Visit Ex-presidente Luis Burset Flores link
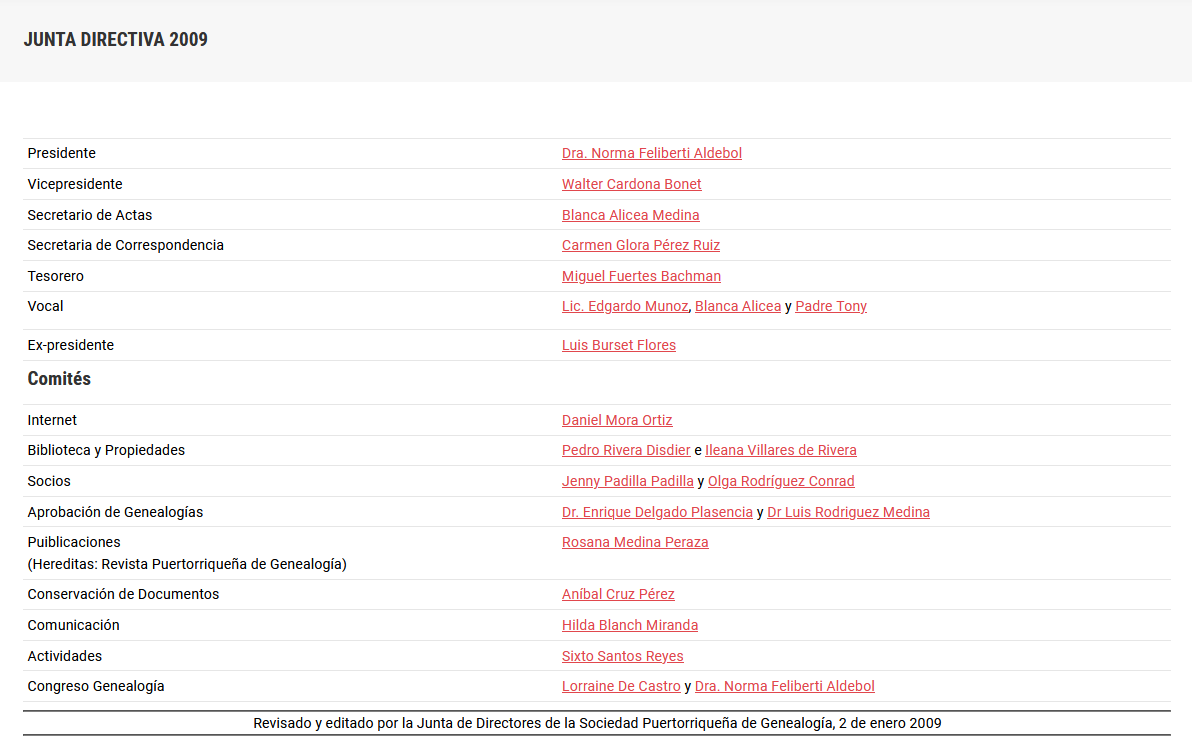1192x750 pixels. [618, 345]
